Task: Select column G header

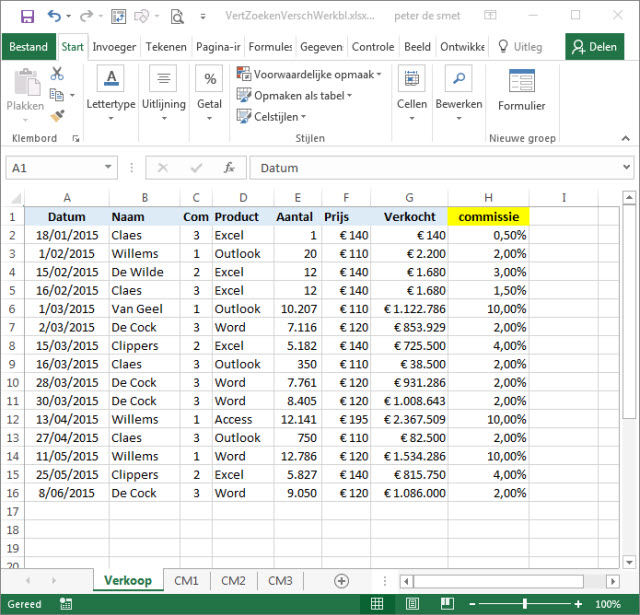Action: pyautogui.click(x=409, y=198)
